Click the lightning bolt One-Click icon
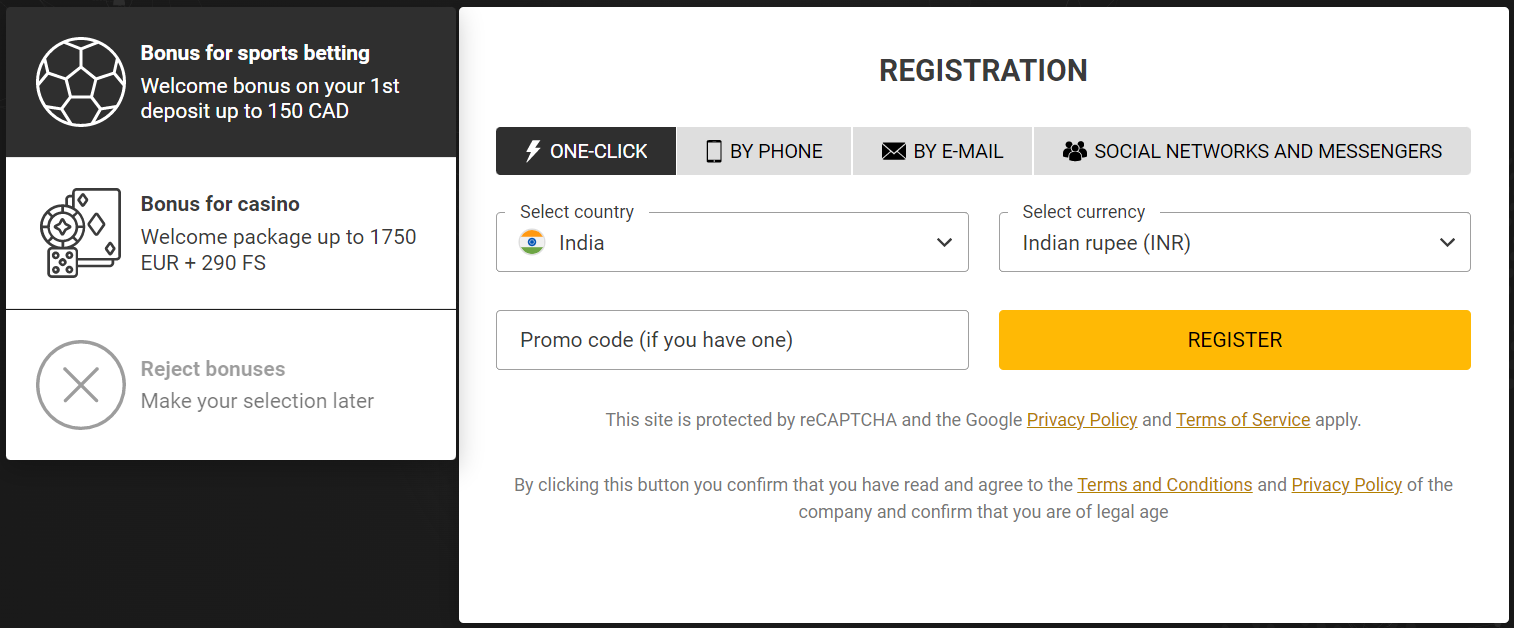This screenshot has height=628, width=1514. (x=533, y=151)
